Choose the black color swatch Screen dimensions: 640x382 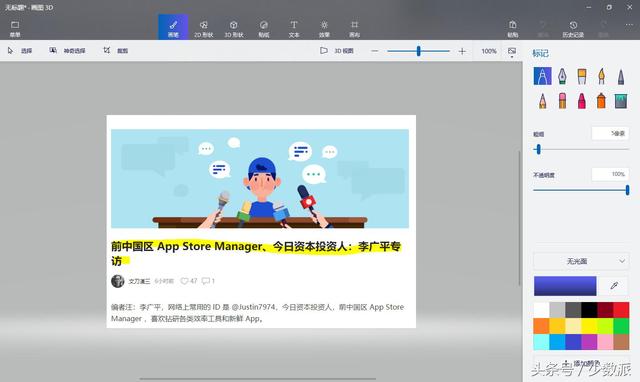tap(589, 310)
